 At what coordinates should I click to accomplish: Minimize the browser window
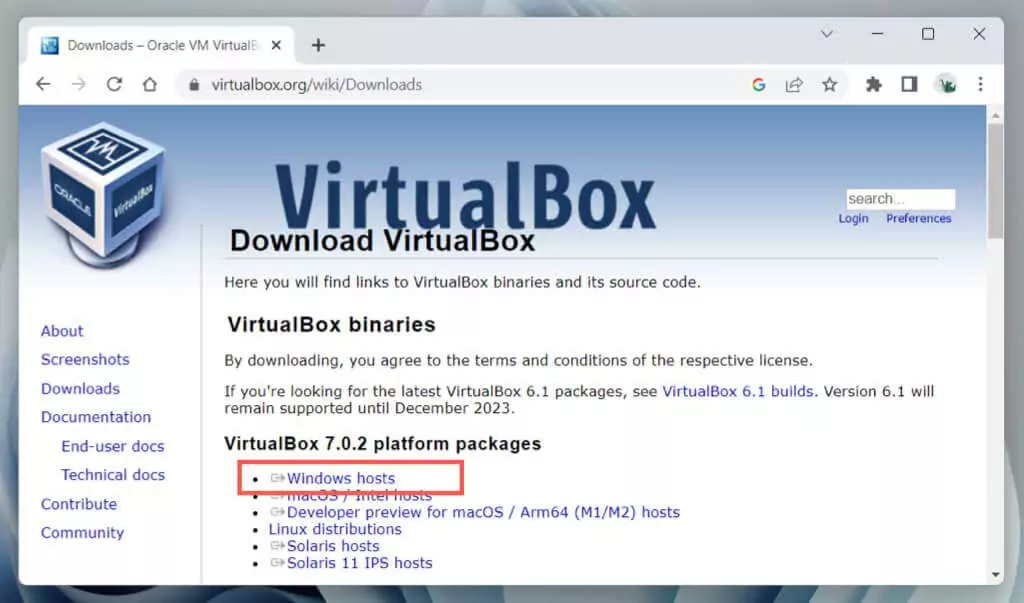click(877, 34)
